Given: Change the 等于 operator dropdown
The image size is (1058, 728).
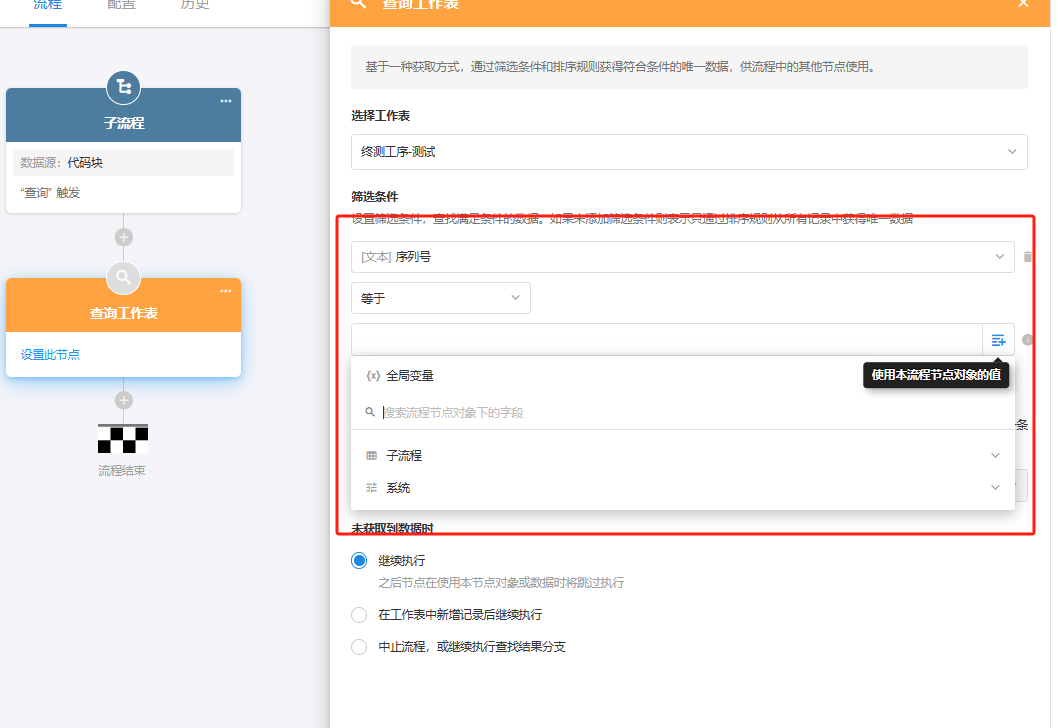Looking at the screenshot, I should click(x=440, y=298).
